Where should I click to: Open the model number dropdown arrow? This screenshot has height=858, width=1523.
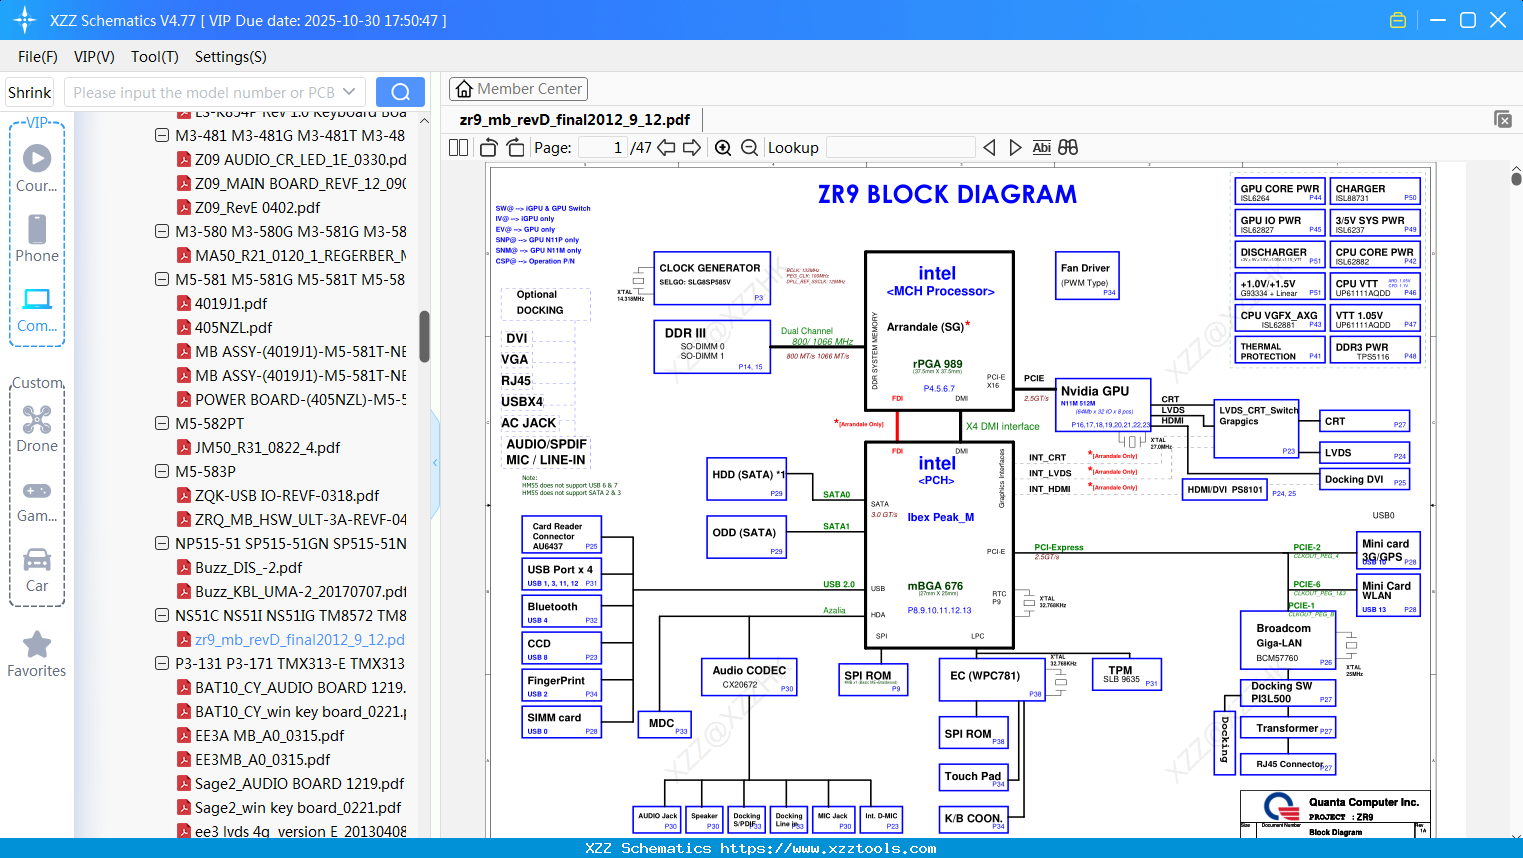349,92
